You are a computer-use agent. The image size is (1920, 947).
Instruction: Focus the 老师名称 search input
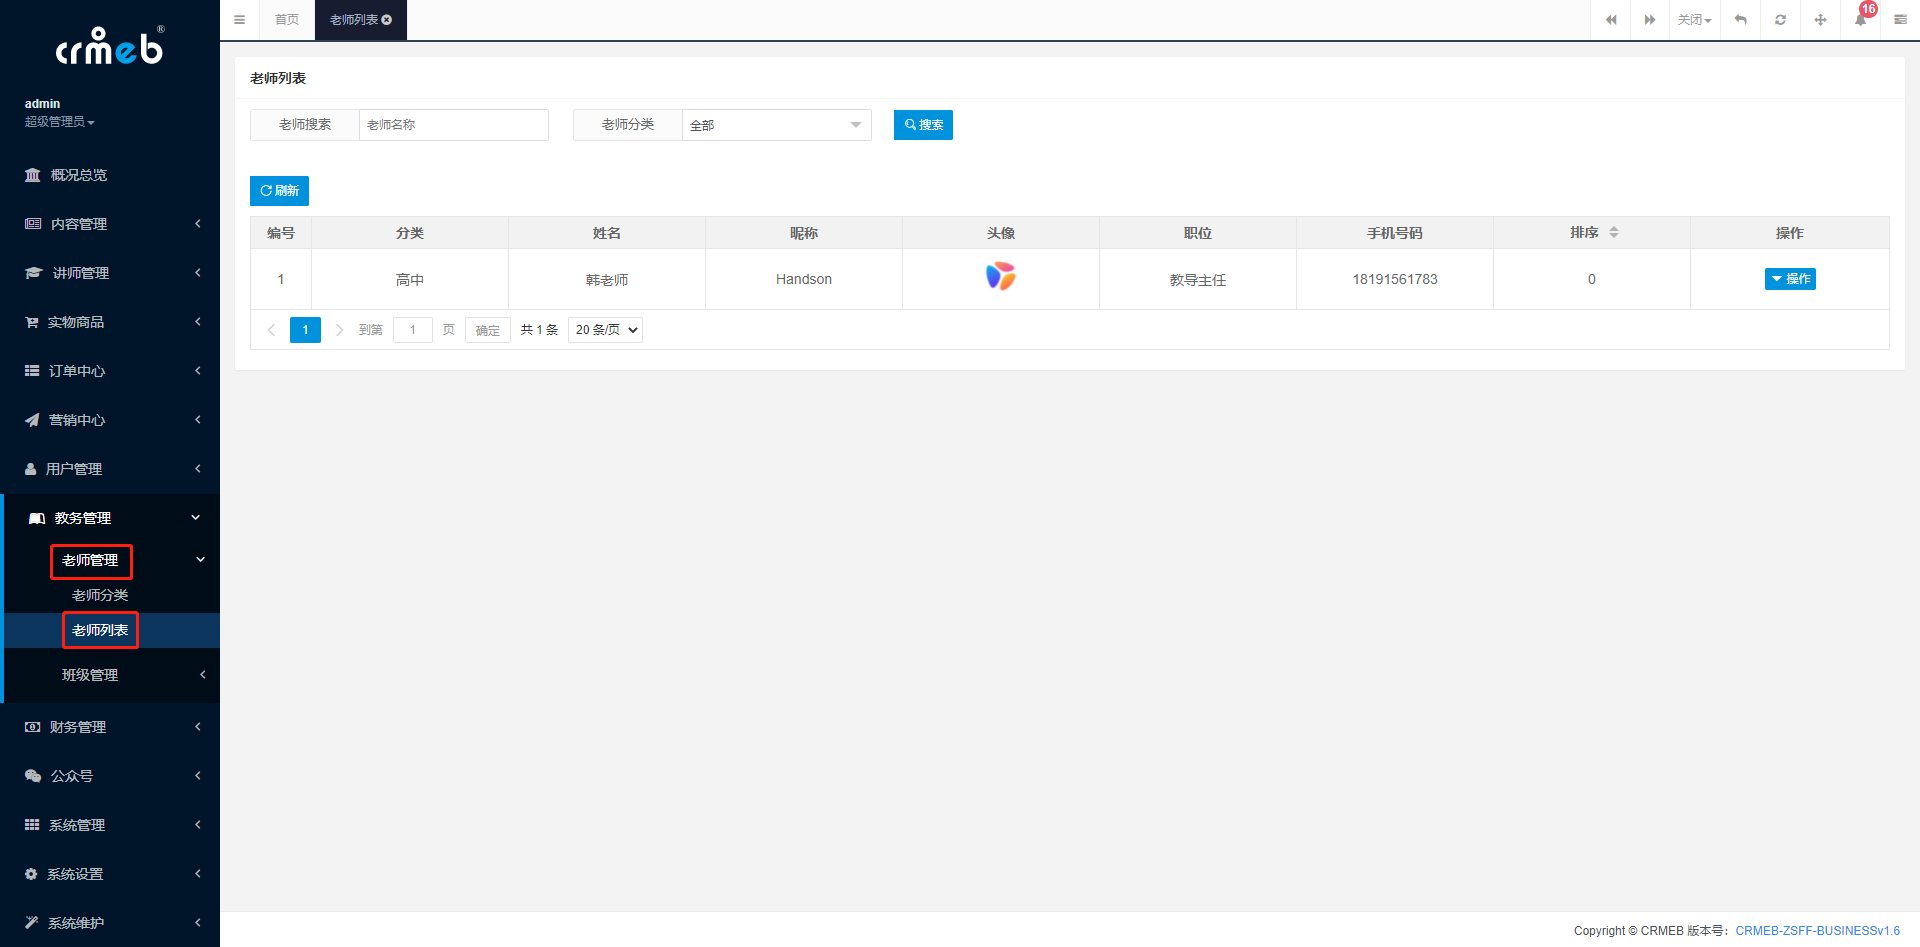453,125
